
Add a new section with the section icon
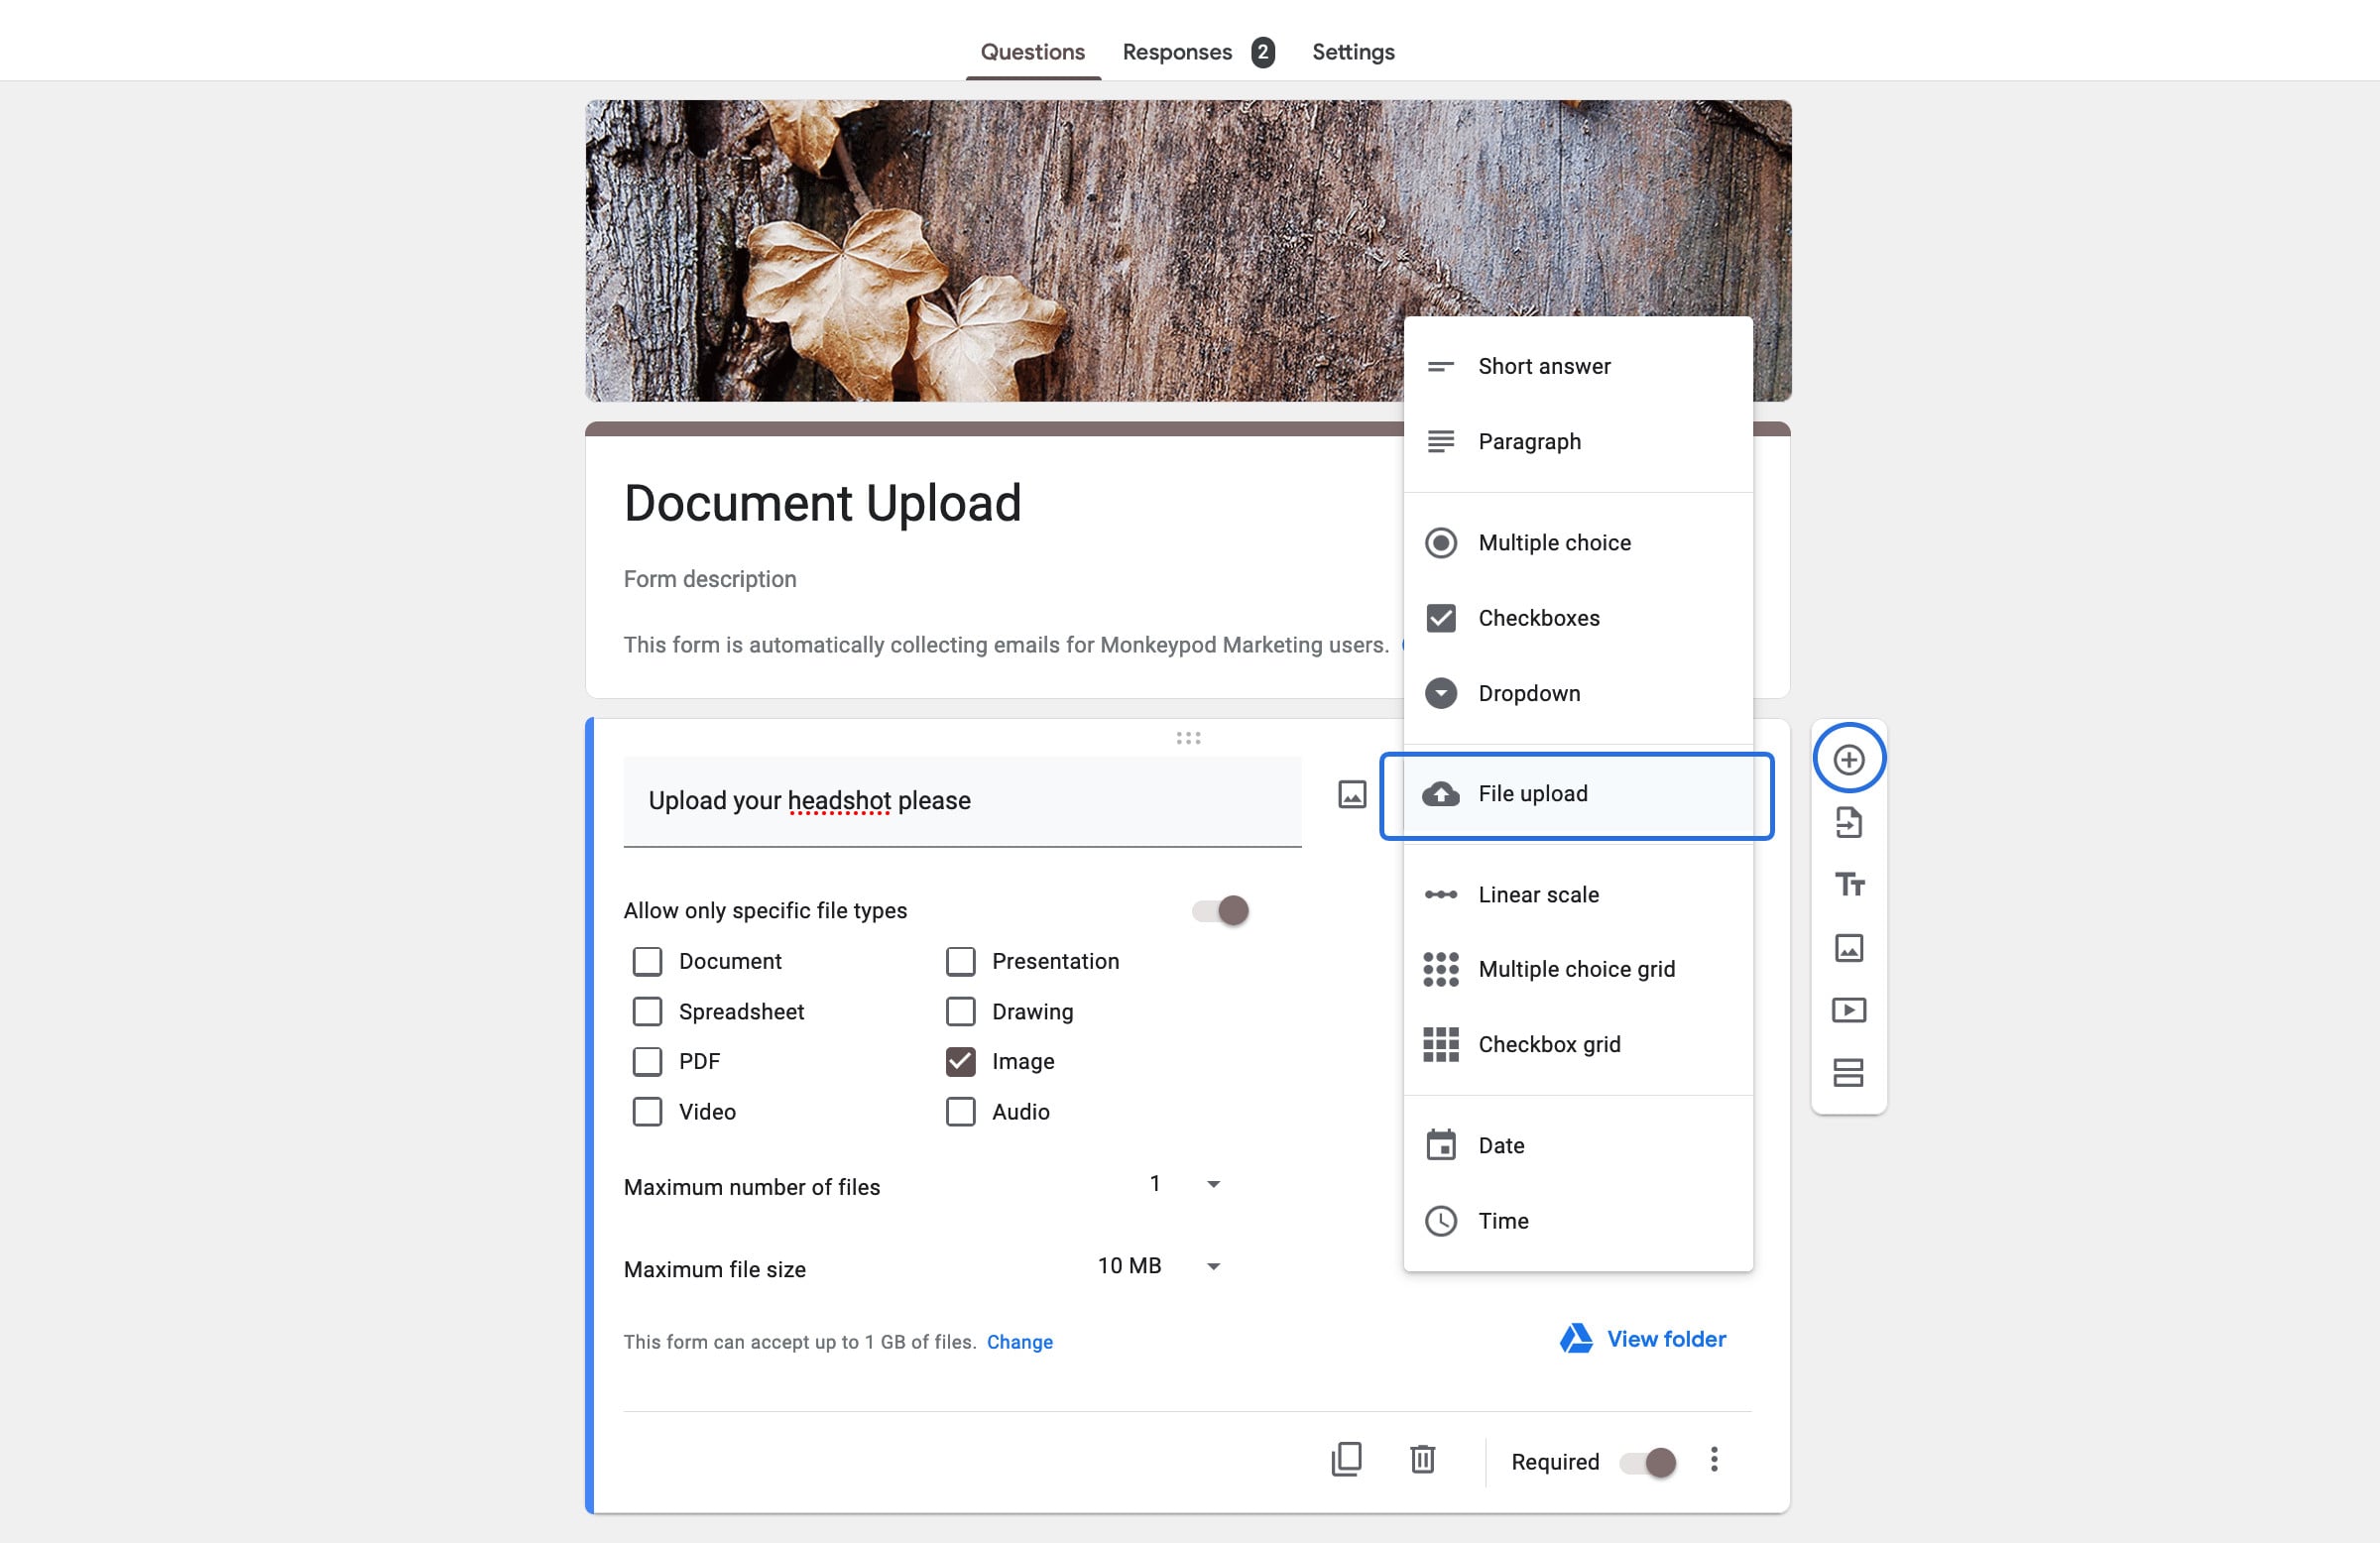pyautogui.click(x=1850, y=1072)
